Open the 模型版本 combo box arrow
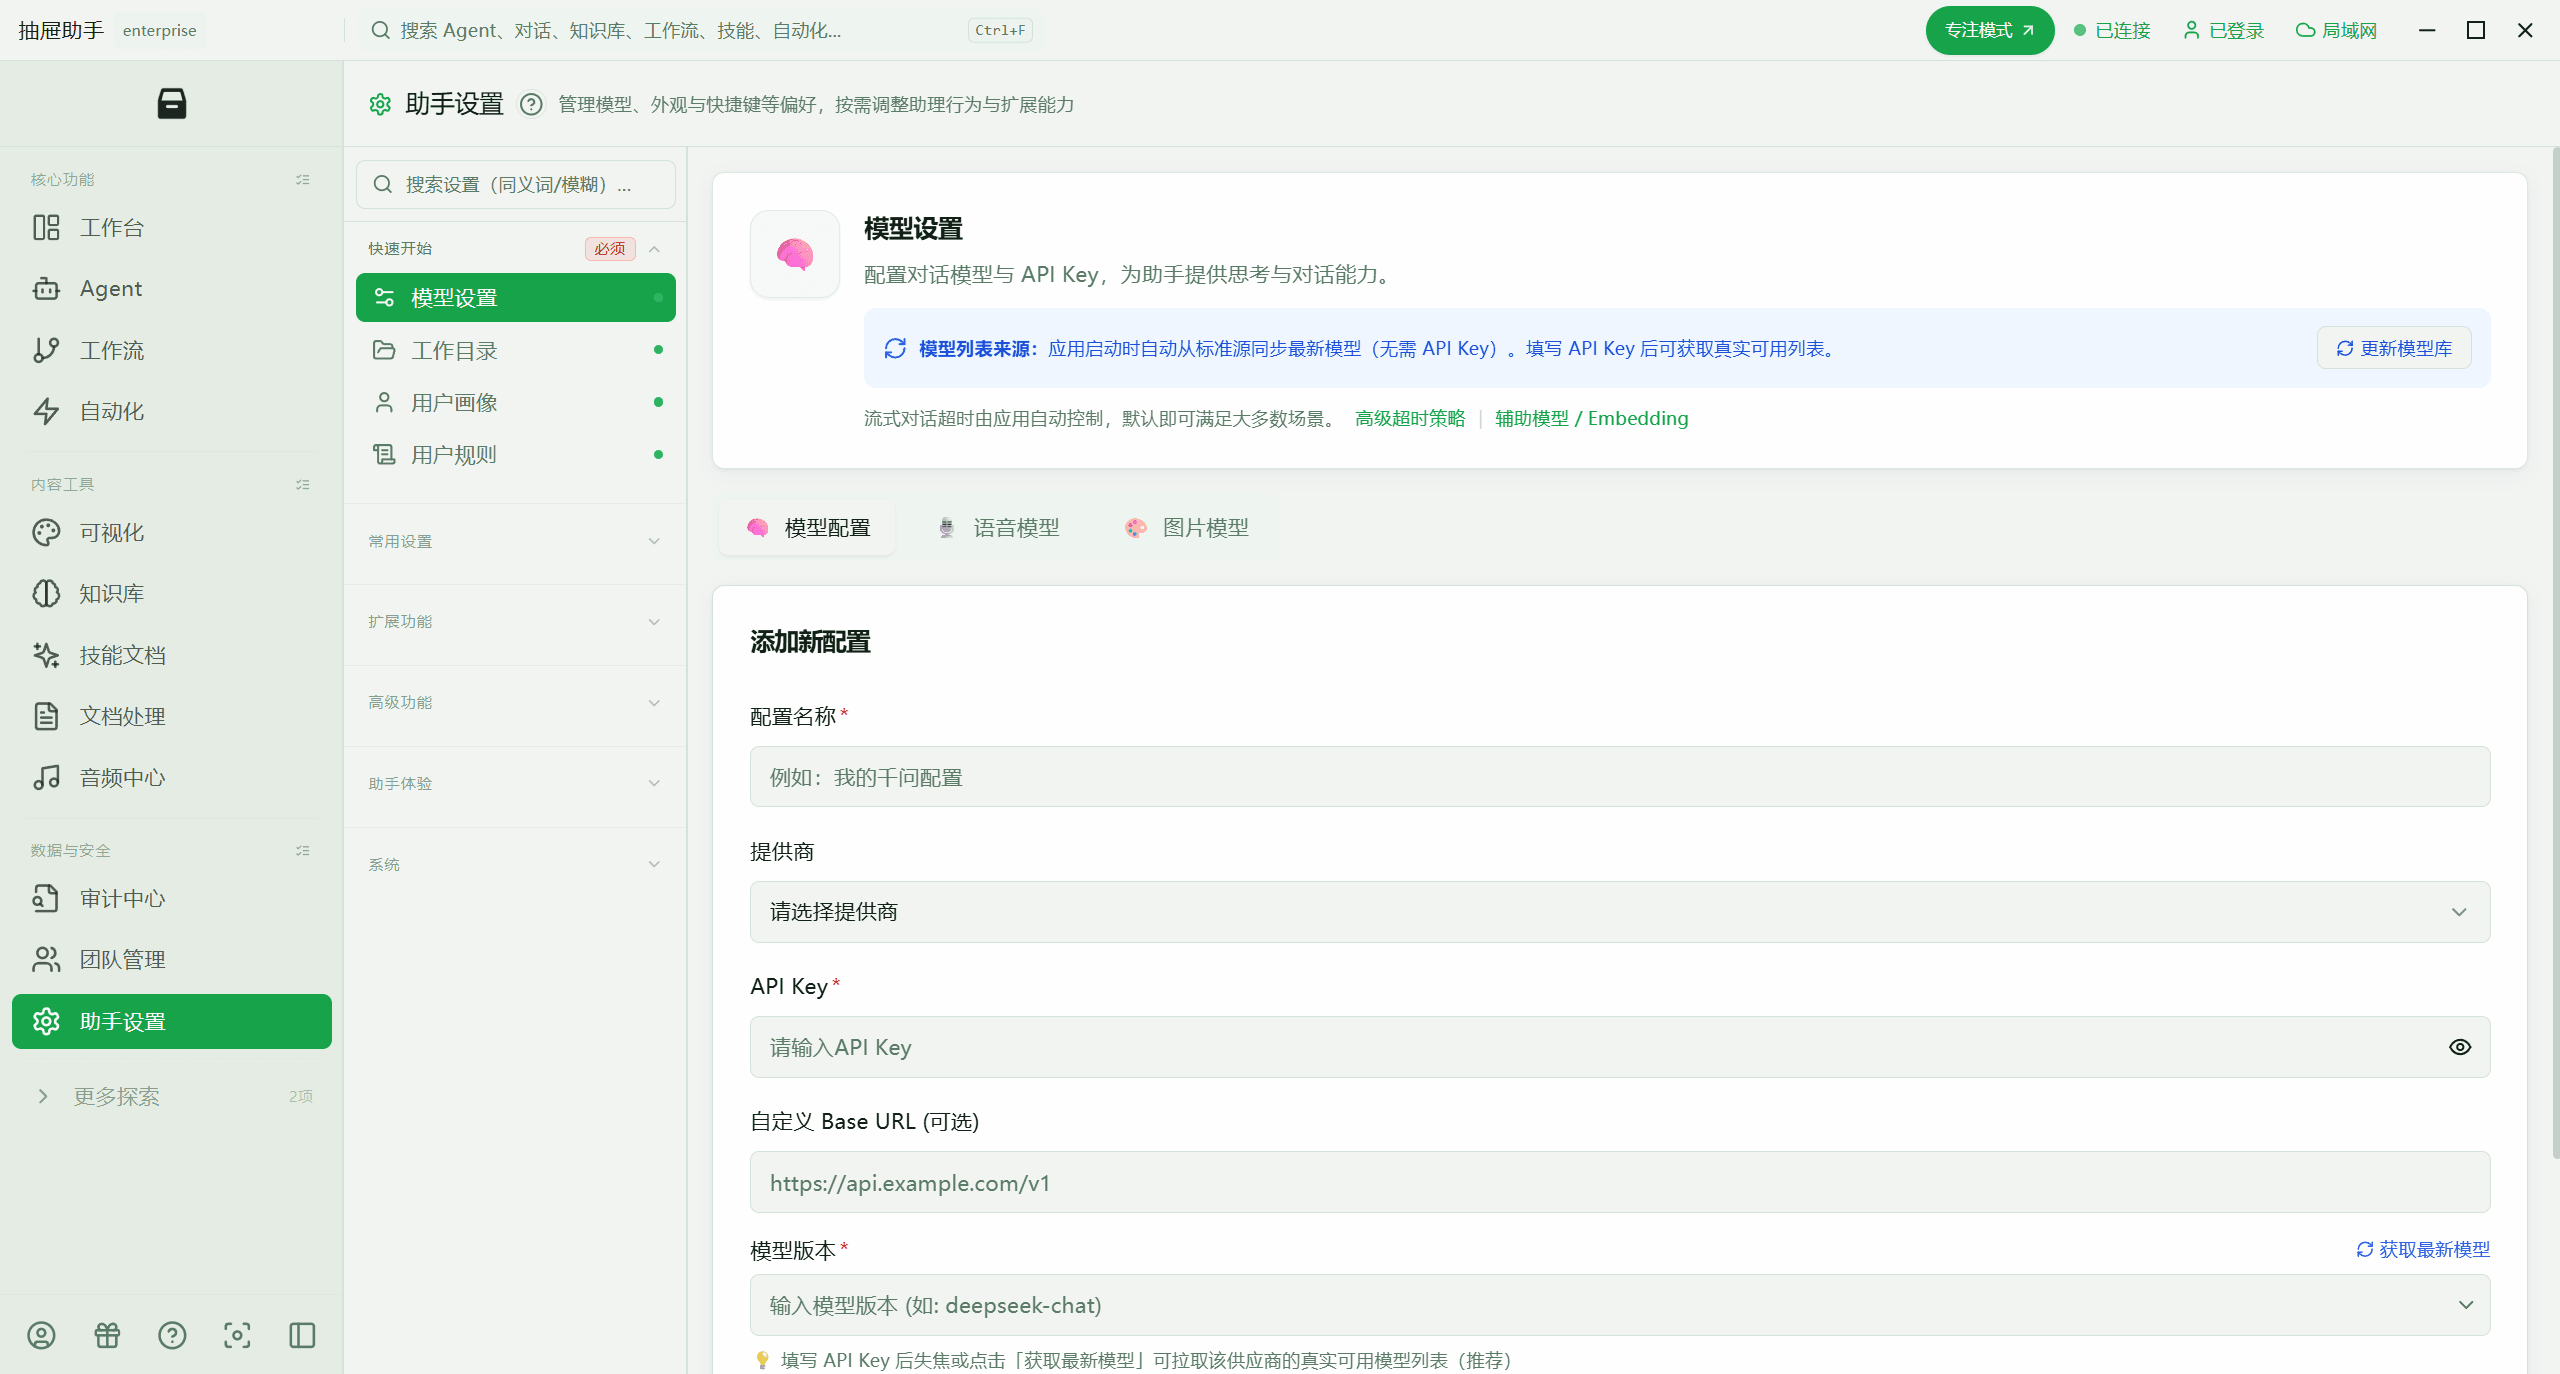 tap(2466, 1305)
